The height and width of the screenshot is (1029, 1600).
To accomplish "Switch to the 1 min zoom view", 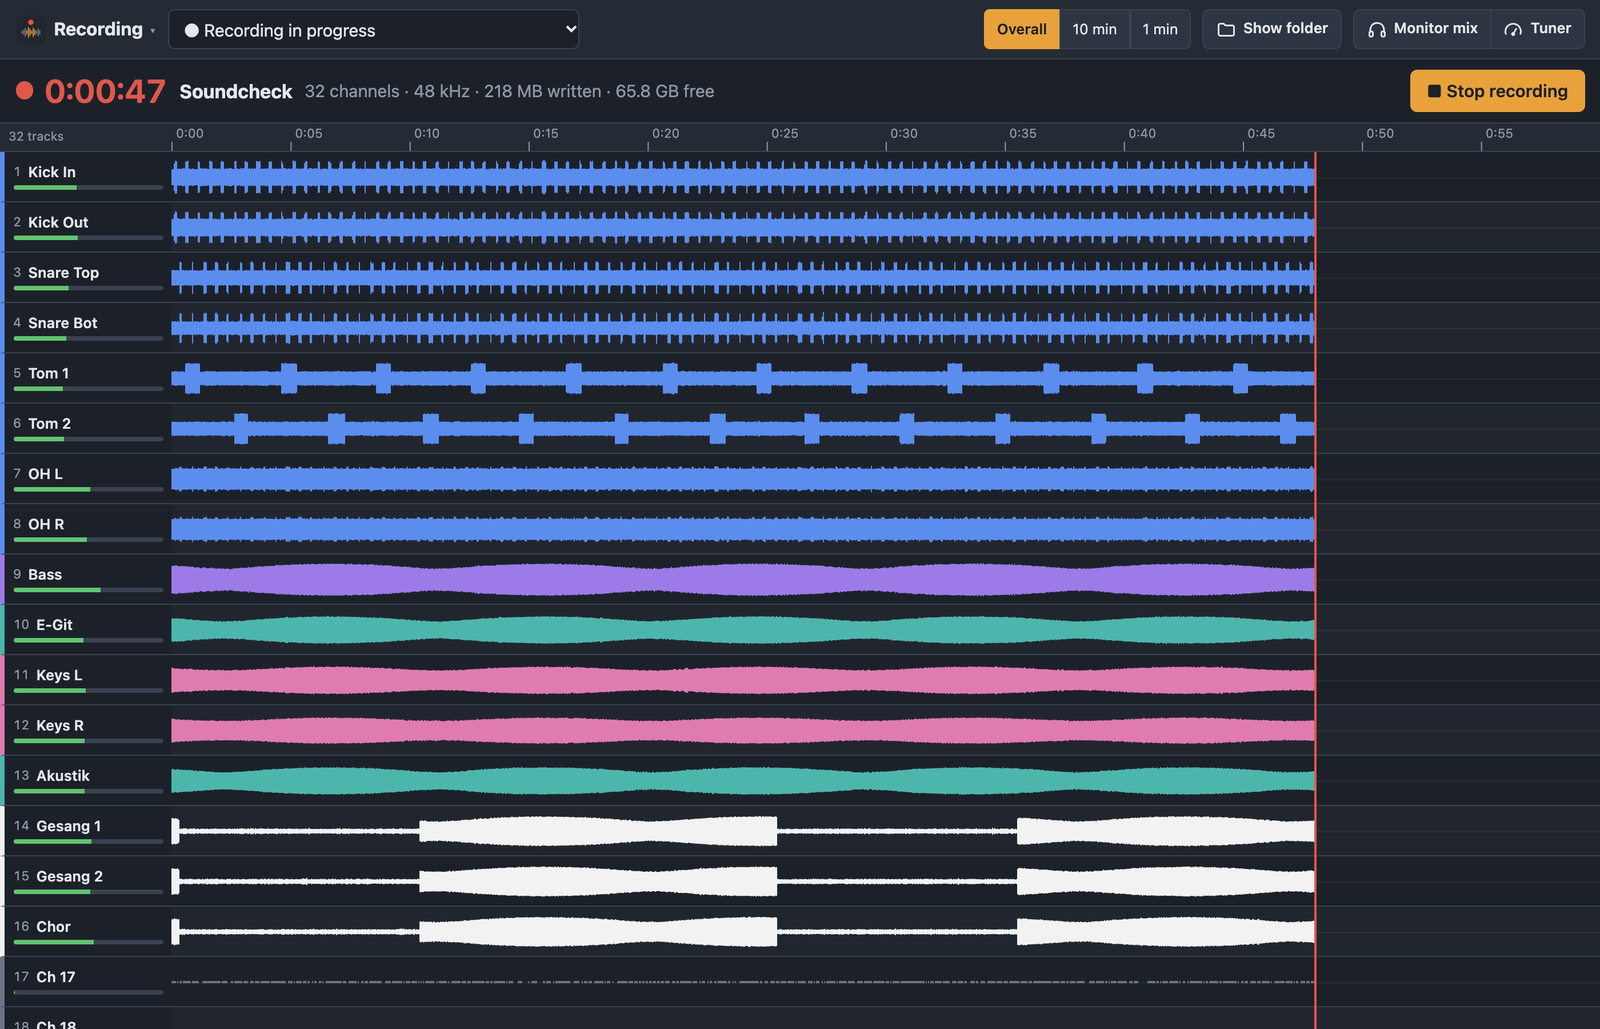I will click(x=1160, y=29).
